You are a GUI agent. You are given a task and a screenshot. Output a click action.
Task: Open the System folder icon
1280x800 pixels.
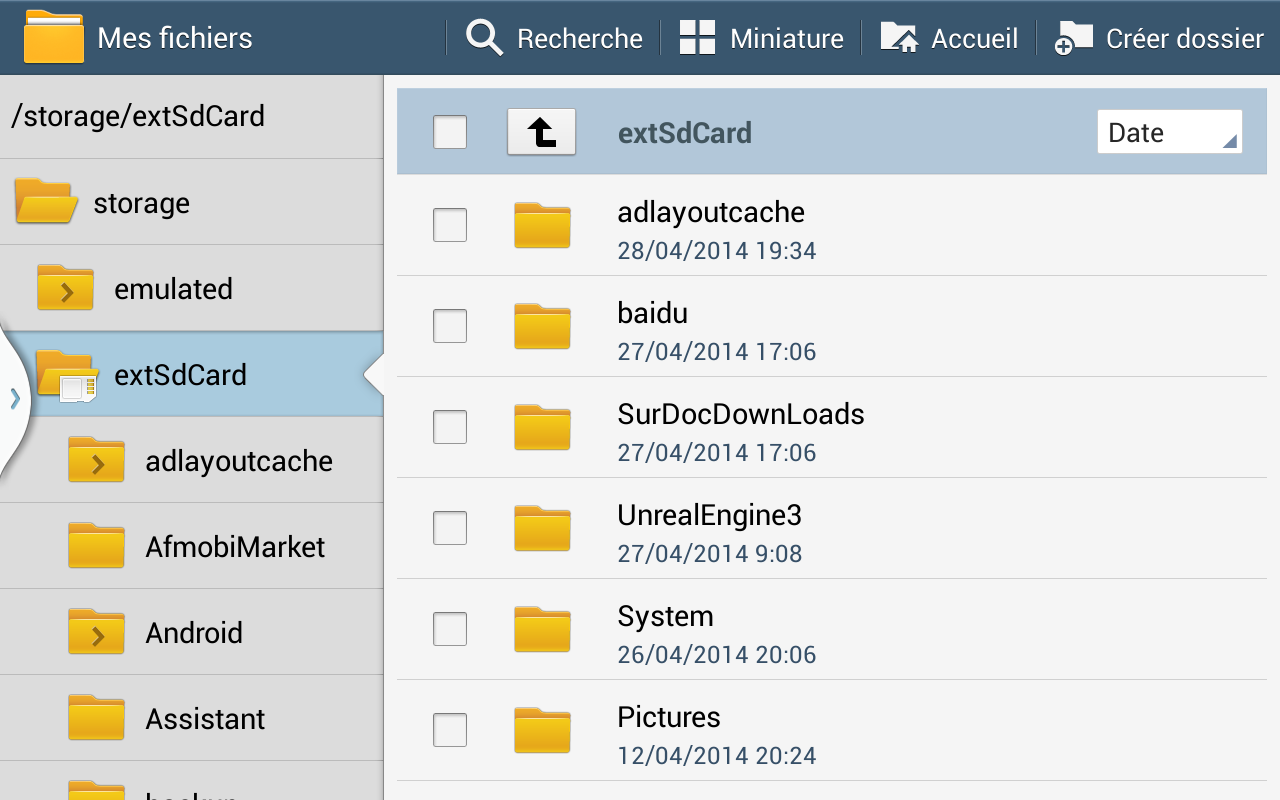(542, 629)
